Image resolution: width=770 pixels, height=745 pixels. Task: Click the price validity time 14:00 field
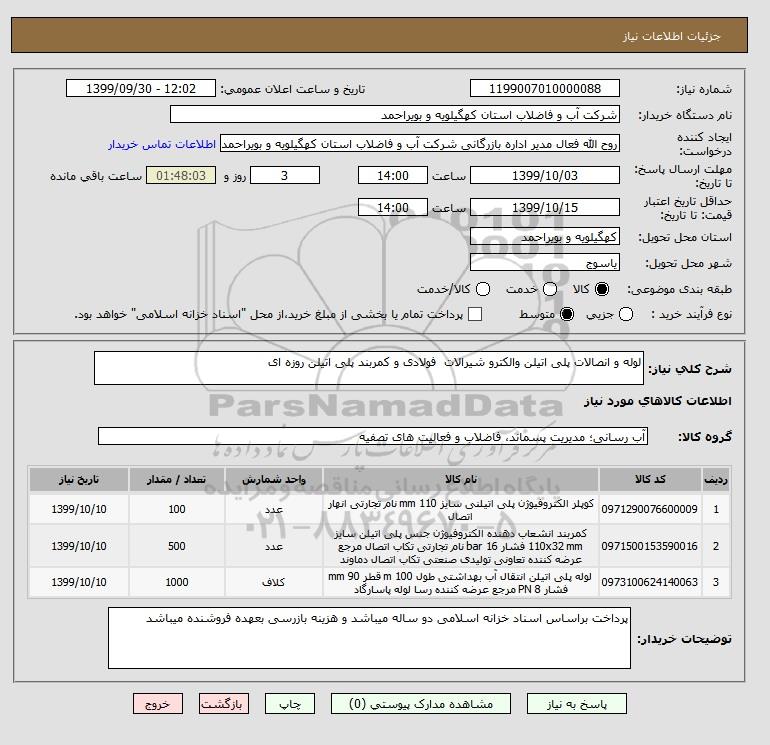(x=393, y=207)
